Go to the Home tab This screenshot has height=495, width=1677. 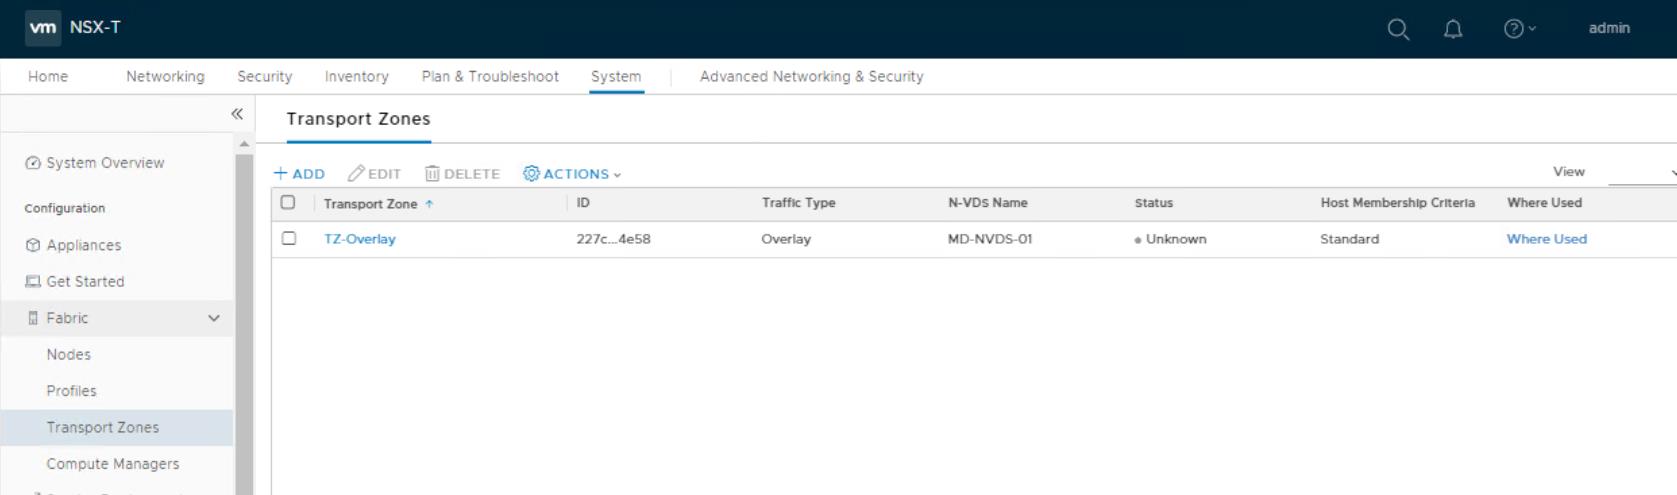(48, 76)
